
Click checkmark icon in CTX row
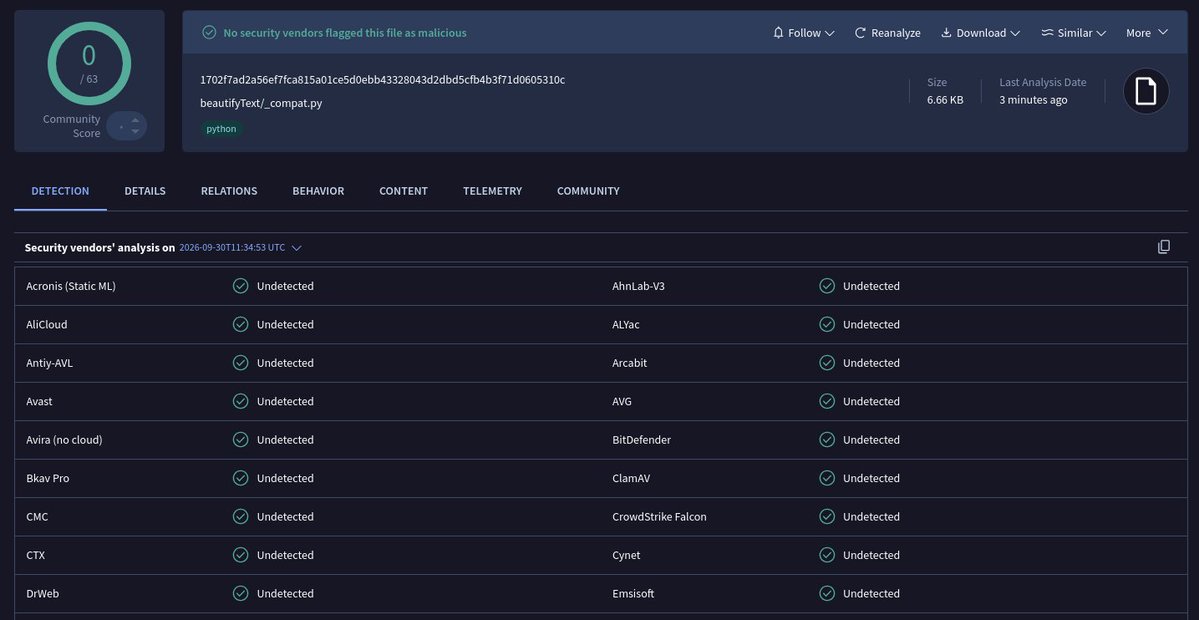point(240,555)
